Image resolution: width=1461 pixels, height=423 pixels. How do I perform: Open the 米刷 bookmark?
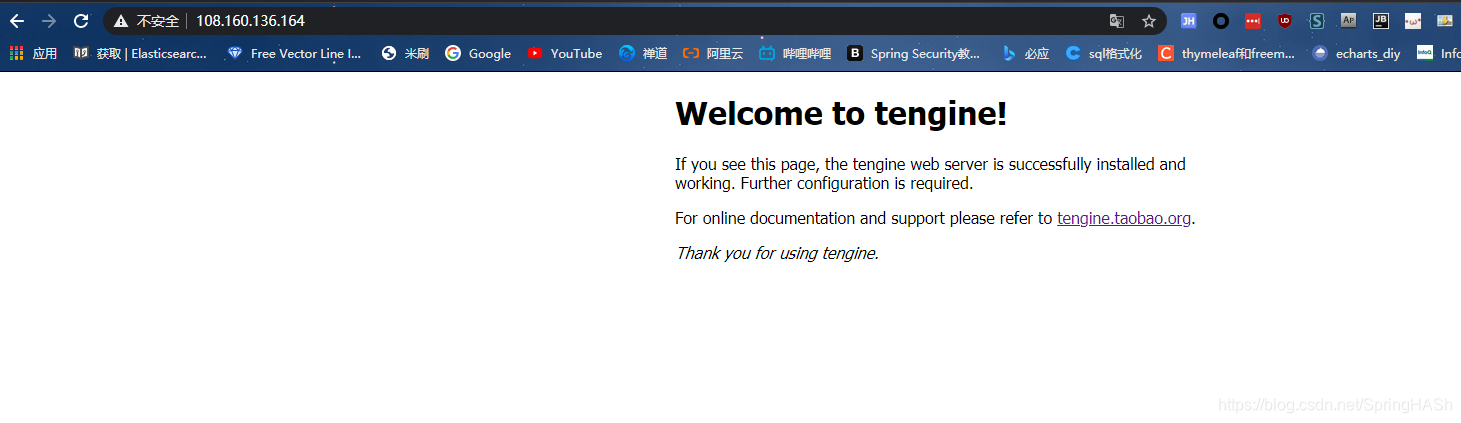(405, 54)
